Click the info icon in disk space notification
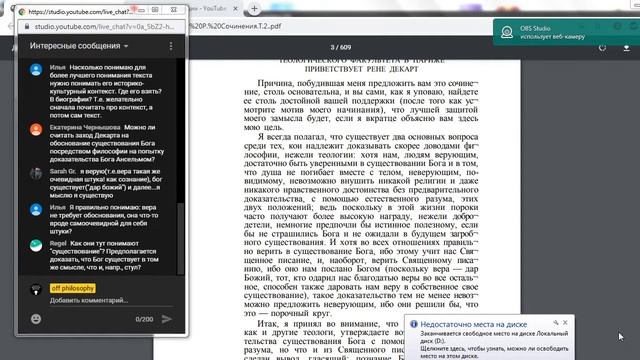Image resolution: width=640 pixels, height=360 pixels. 413,324
